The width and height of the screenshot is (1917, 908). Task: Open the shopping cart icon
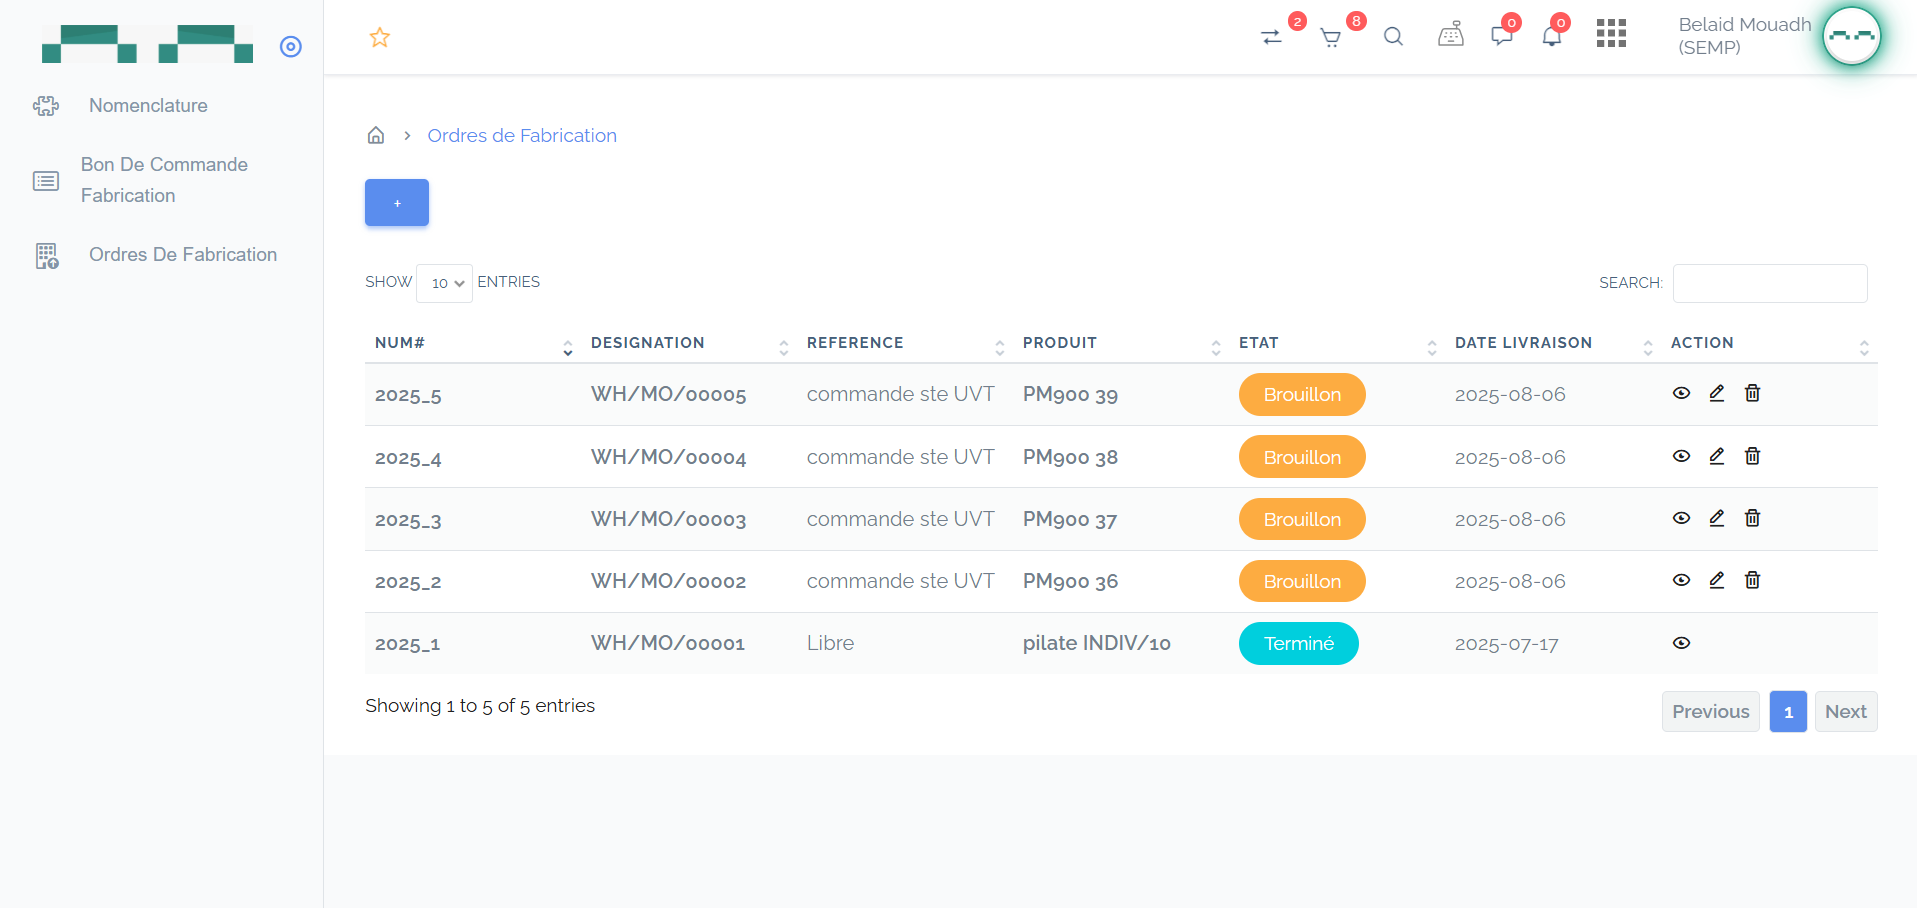(x=1330, y=38)
